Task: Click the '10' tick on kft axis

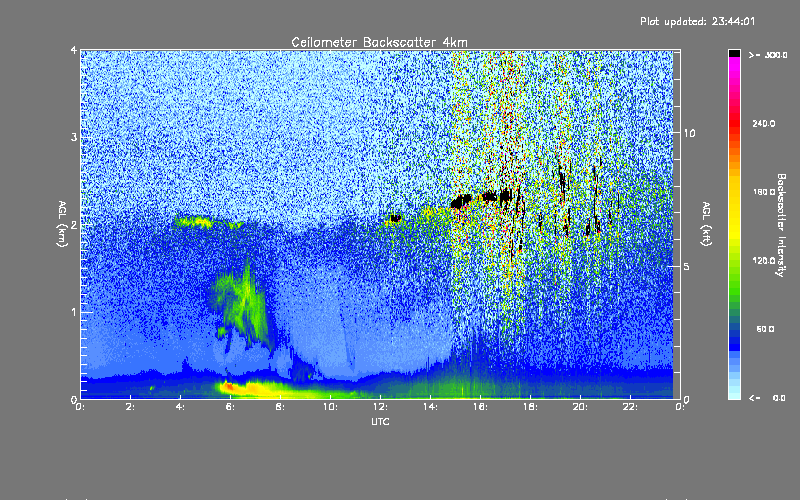Action: pyautogui.click(x=689, y=133)
